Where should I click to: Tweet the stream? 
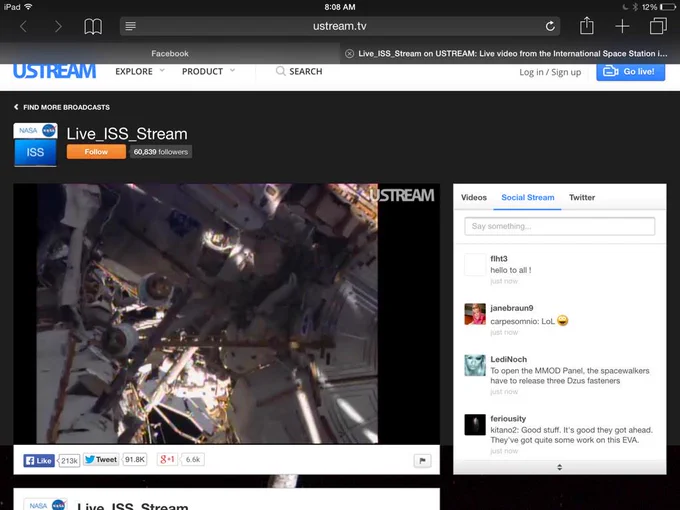point(101,459)
